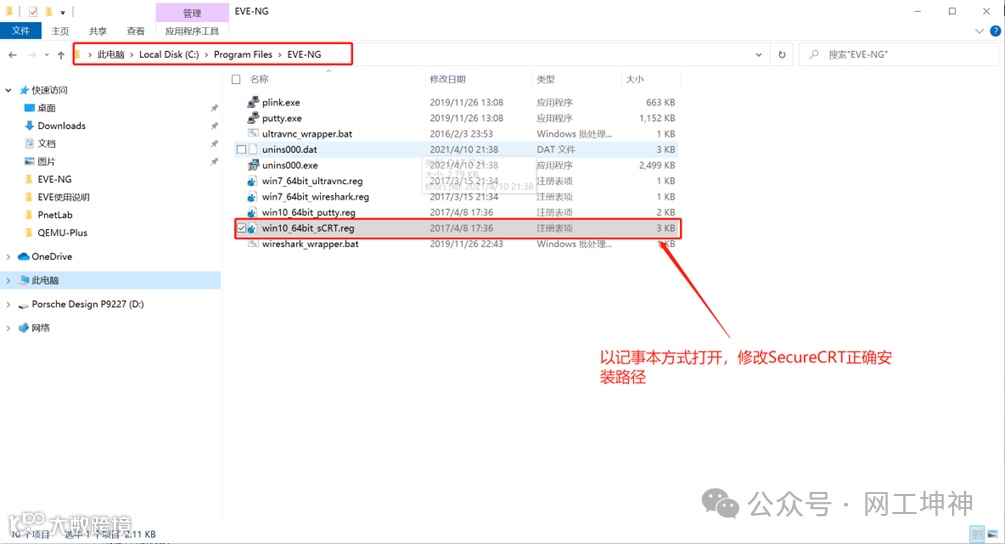Go back with the Back arrow

[13, 55]
